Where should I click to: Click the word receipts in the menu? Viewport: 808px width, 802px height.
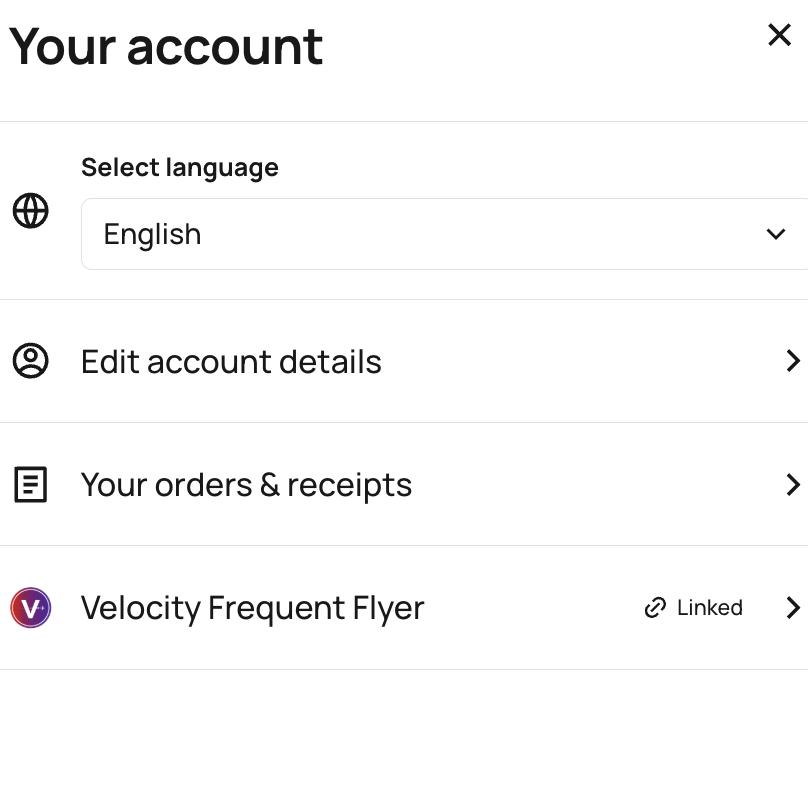tap(349, 485)
